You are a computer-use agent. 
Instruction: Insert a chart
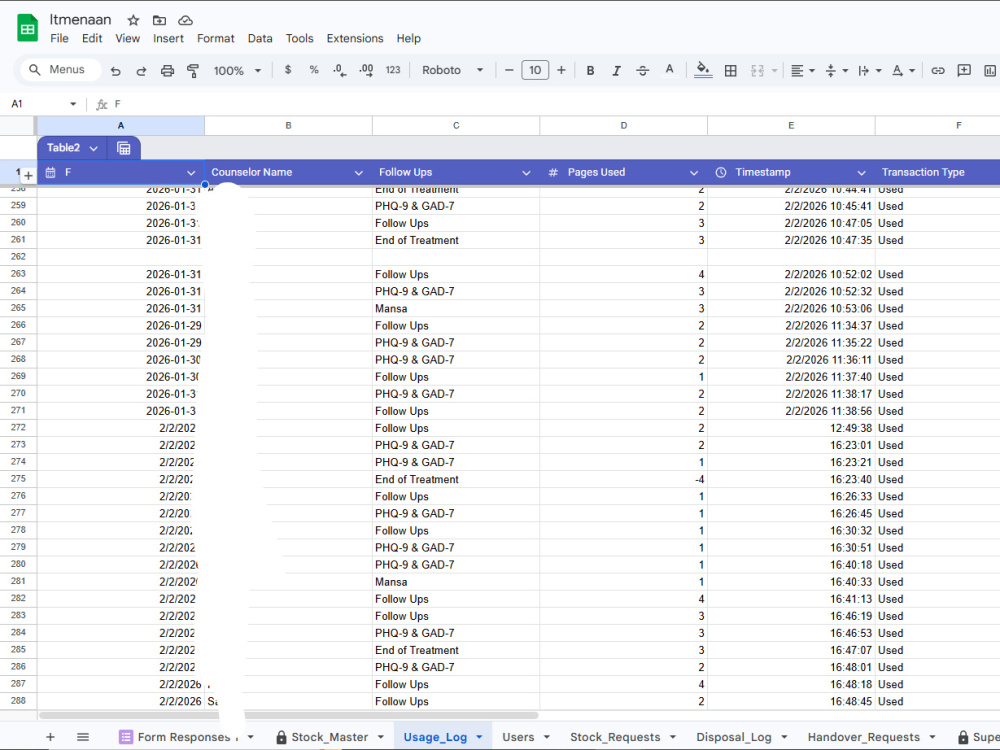990,71
